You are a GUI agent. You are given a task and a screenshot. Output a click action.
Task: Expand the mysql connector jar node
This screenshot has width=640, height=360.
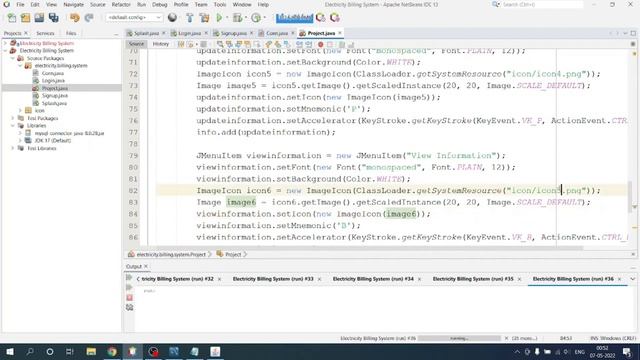point(20,133)
